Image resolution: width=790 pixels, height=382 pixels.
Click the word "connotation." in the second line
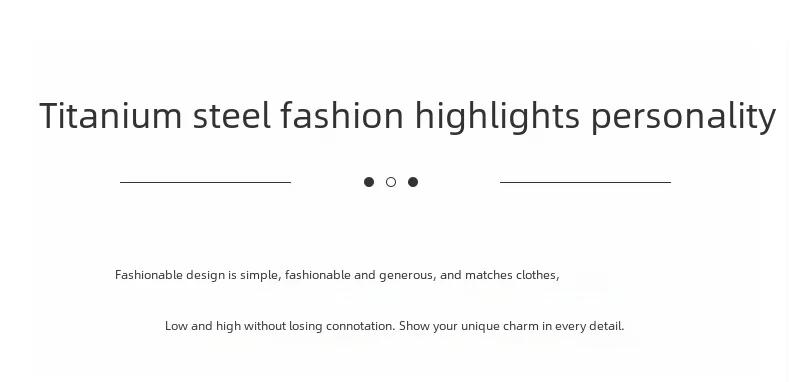click(361, 326)
